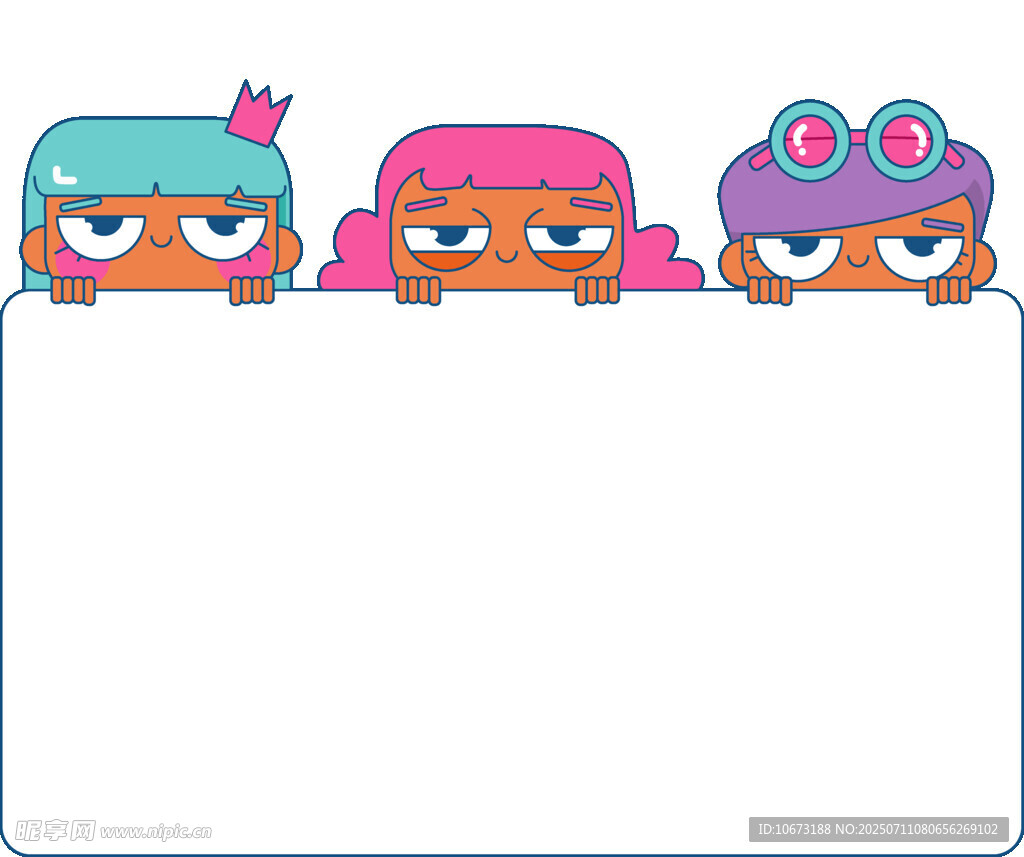The height and width of the screenshot is (857, 1024).
Task: Open the www.nipic.cn watermark link
Action: (156, 831)
